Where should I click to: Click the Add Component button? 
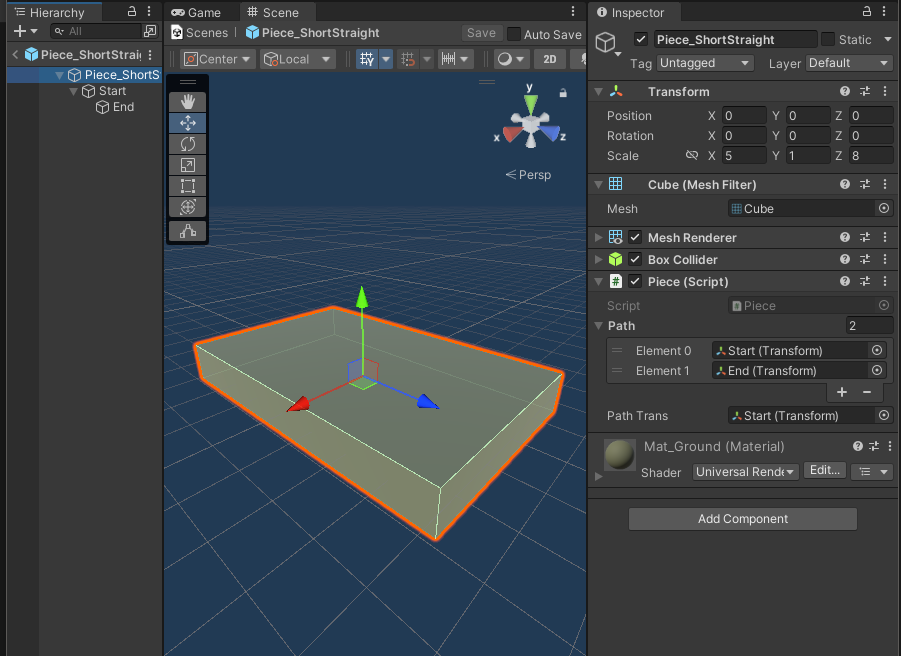[742, 519]
